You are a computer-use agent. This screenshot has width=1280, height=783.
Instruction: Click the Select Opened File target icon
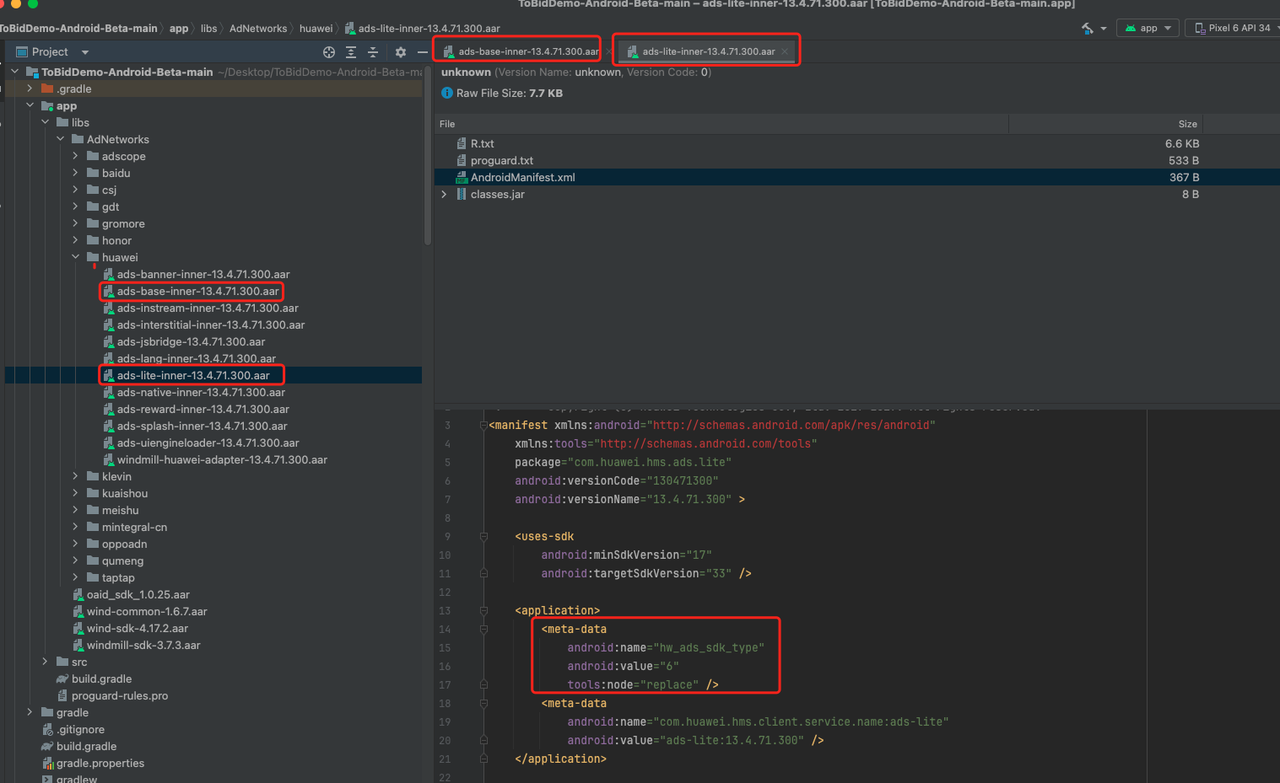pyautogui.click(x=329, y=52)
